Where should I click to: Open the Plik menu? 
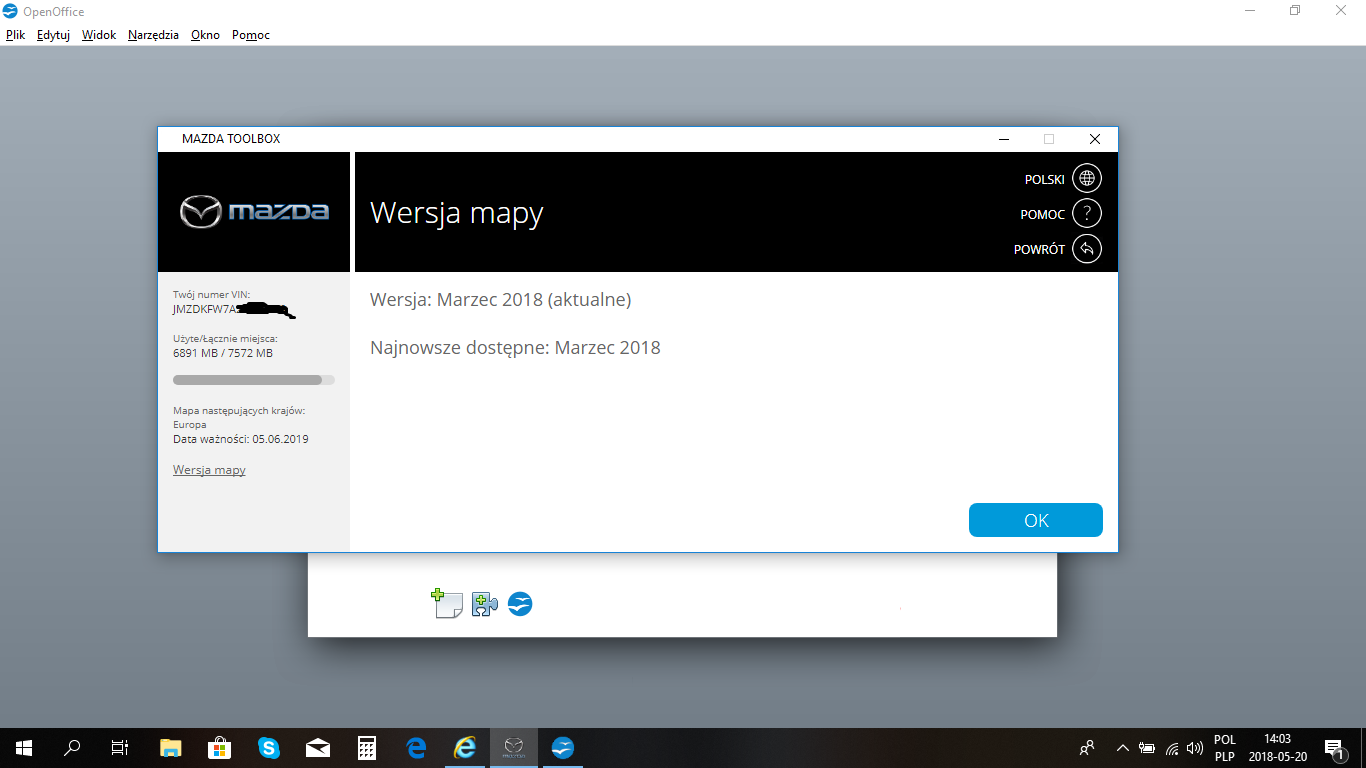pos(15,35)
